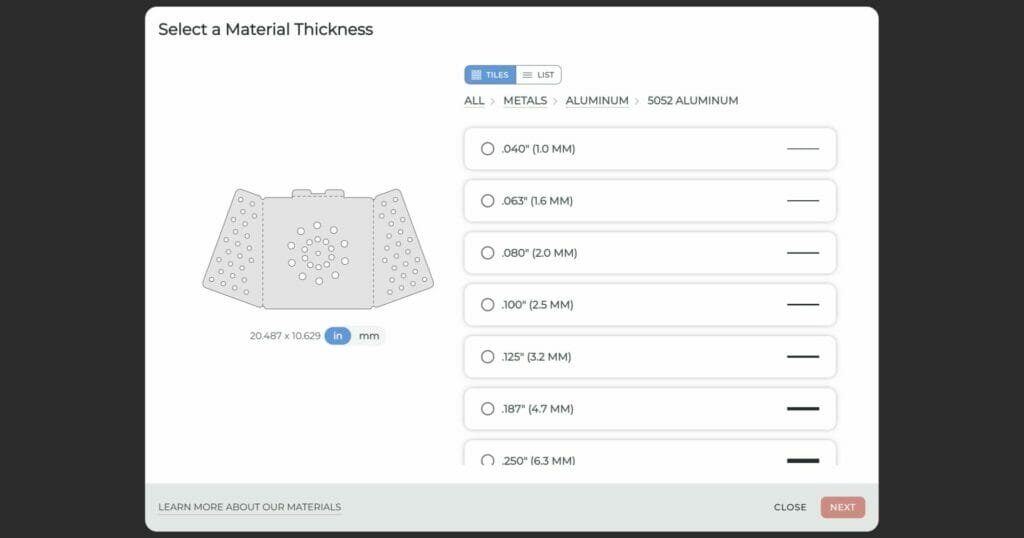The width and height of the screenshot is (1024, 538).
Task: Open the ALUMINUM breadcrumb link
Action: click(x=597, y=101)
